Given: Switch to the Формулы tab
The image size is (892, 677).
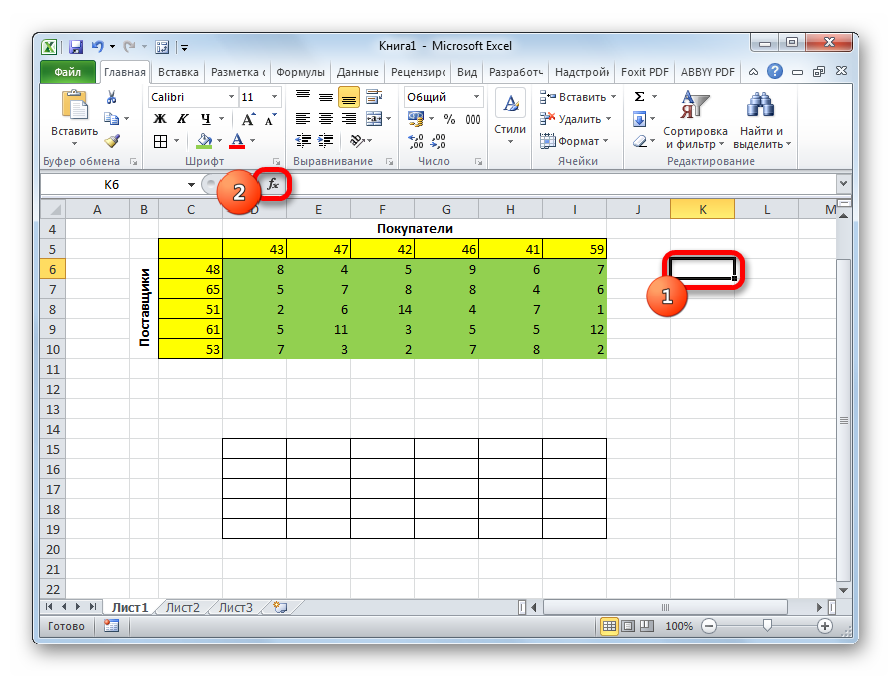Looking at the screenshot, I should [x=300, y=72].
